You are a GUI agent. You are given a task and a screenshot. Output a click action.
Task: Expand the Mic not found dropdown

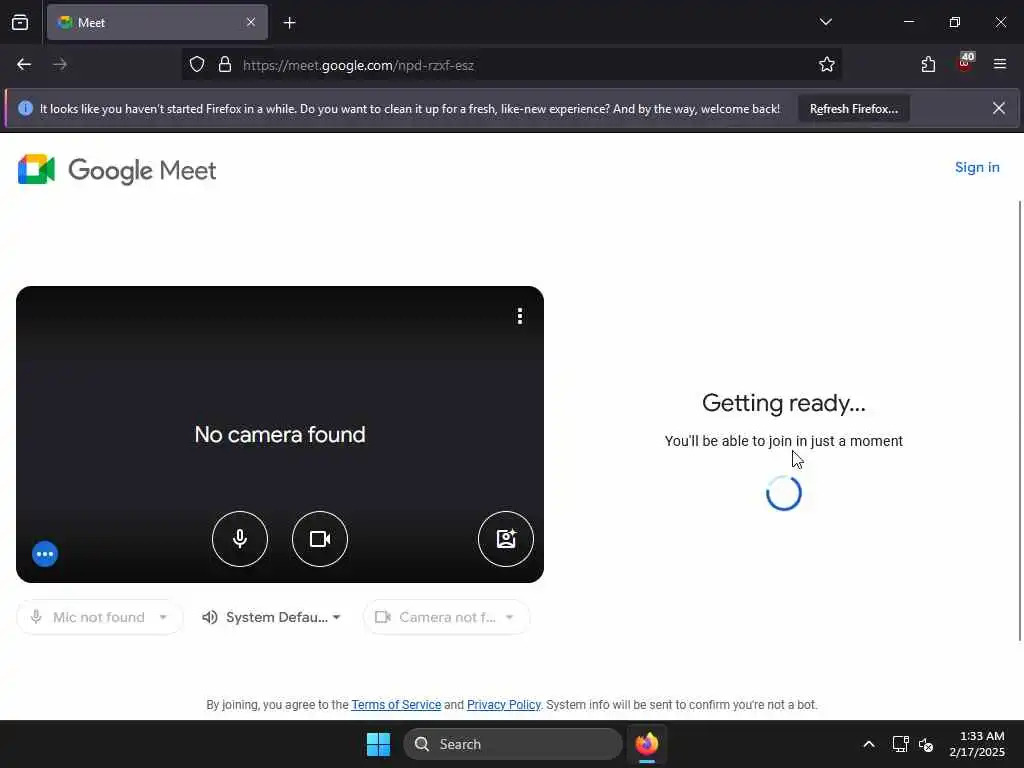(99, 617)
